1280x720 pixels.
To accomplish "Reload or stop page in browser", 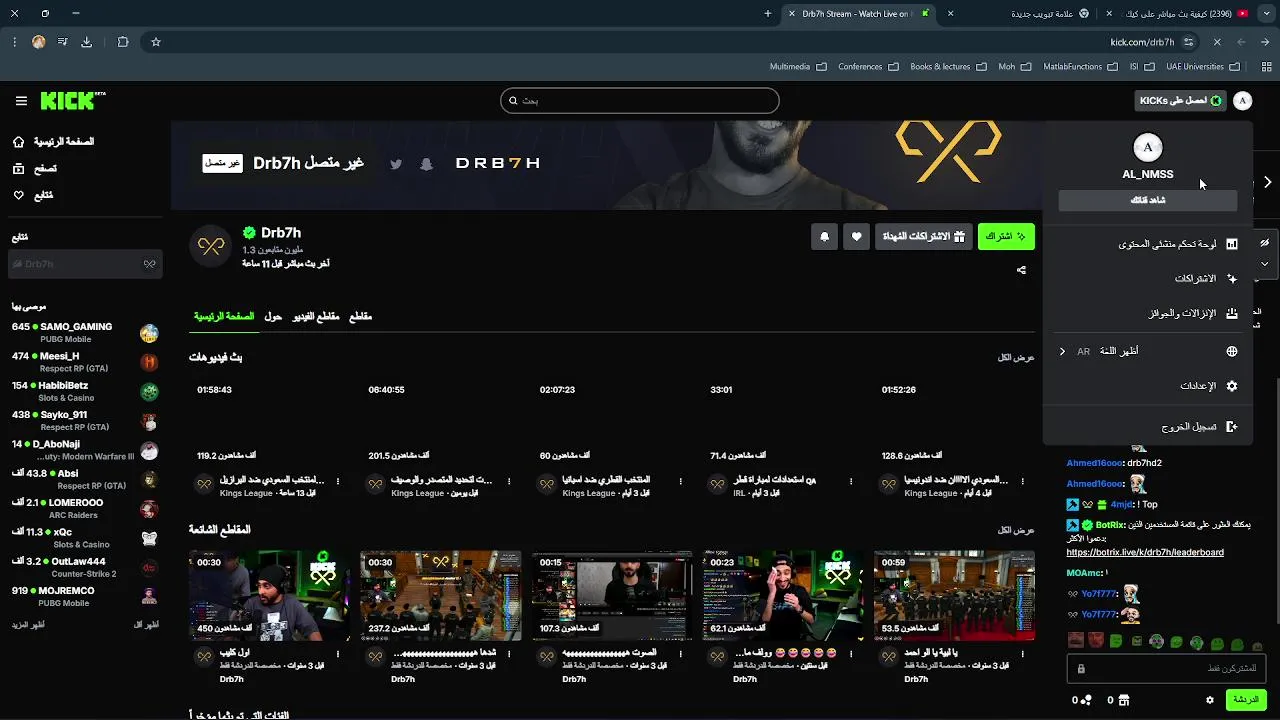I will tap(1217, 42).
